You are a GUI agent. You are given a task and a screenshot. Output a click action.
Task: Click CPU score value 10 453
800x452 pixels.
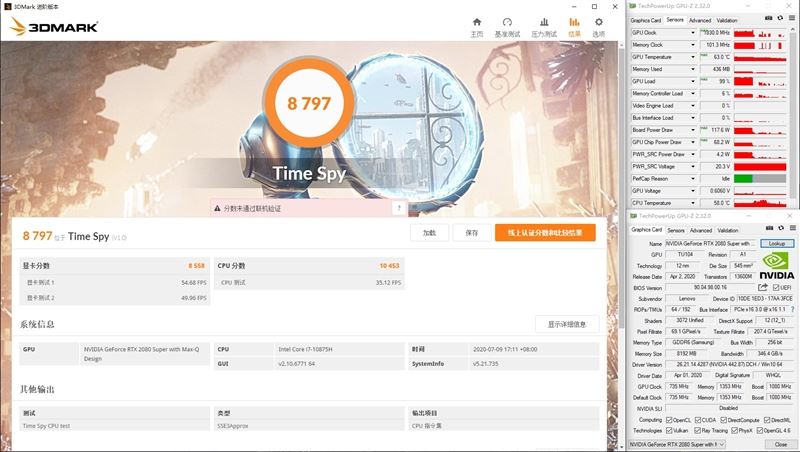tap(389, 266)
